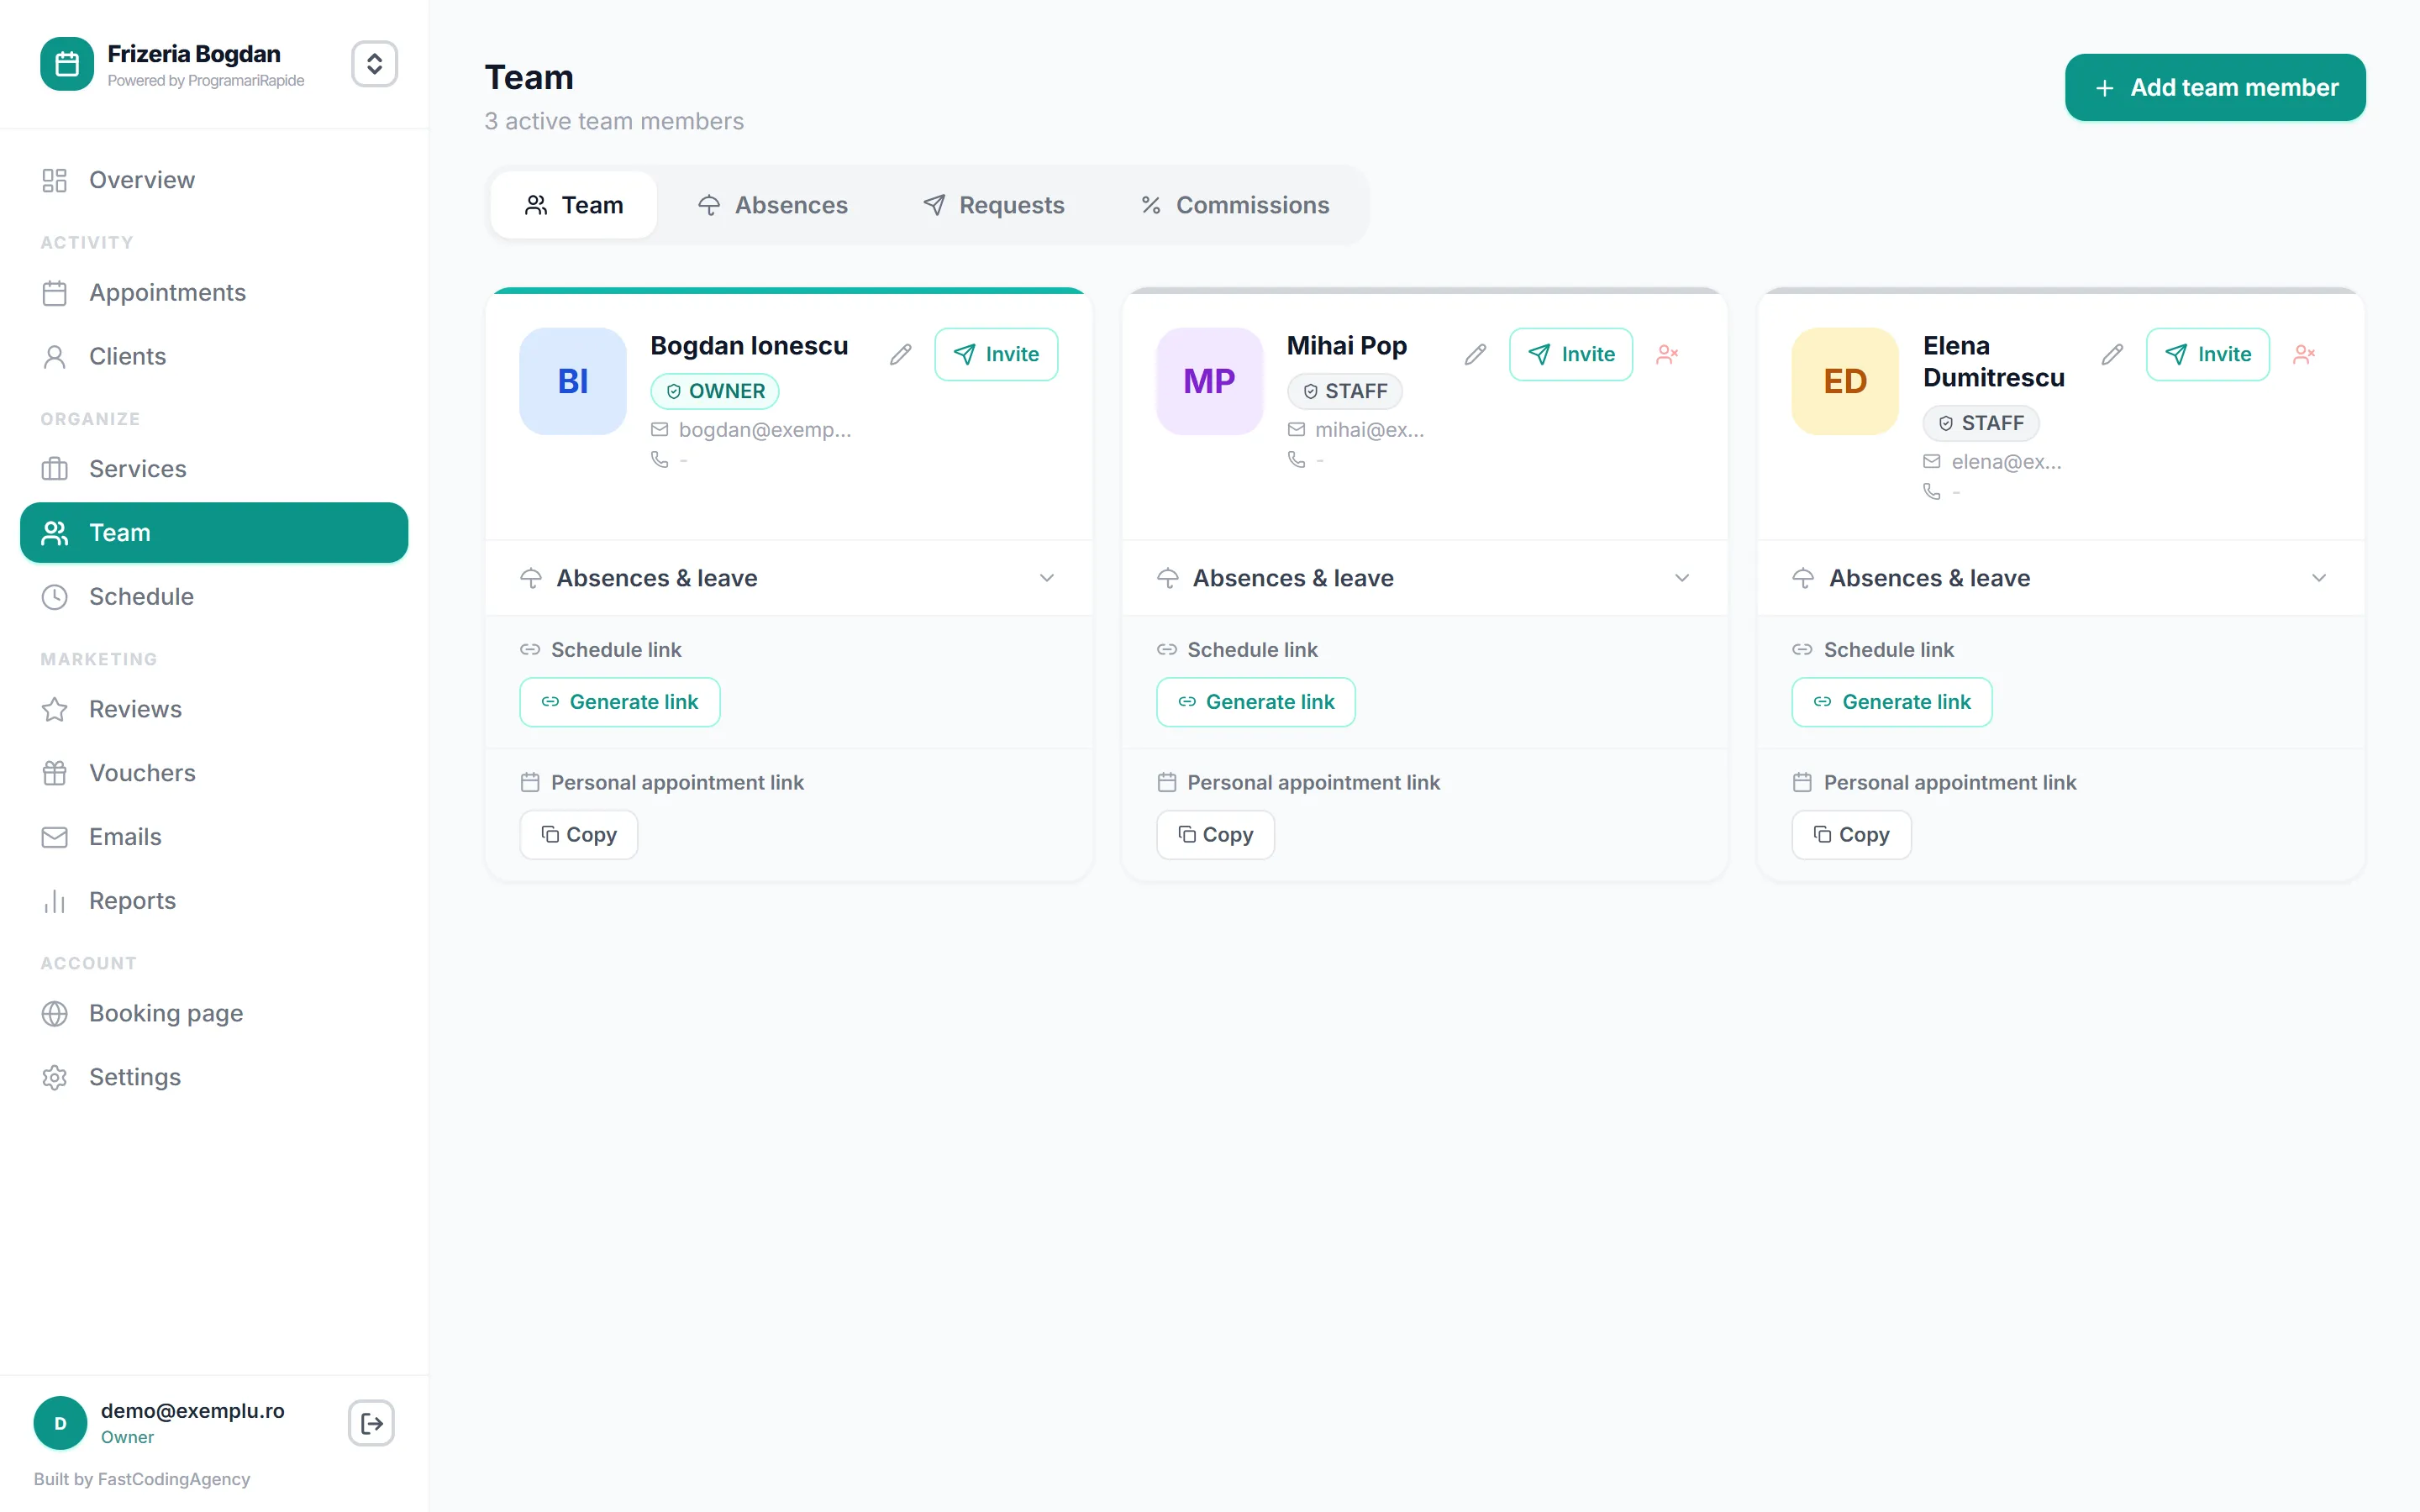Go to Vouchers in the sidebar

click(214, 773)
